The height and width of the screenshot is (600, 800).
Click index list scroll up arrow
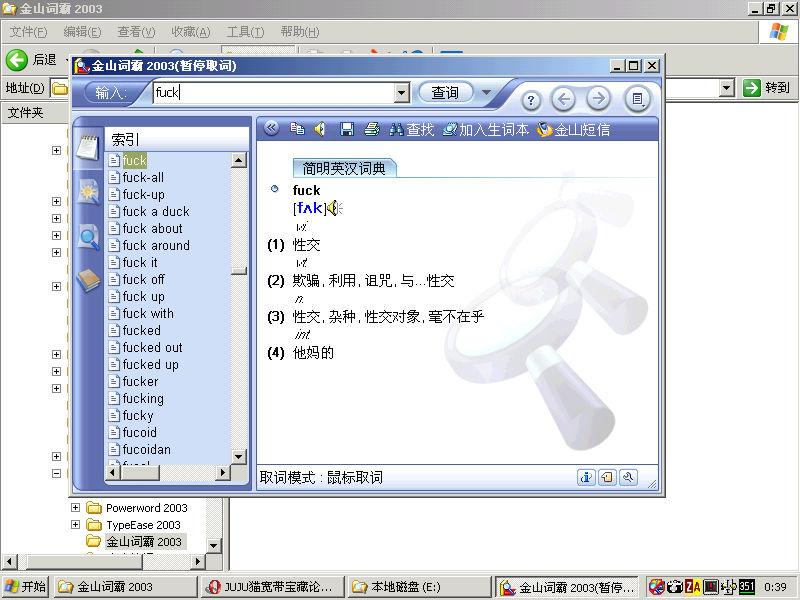pyautogui.click(x=238, y=160)
